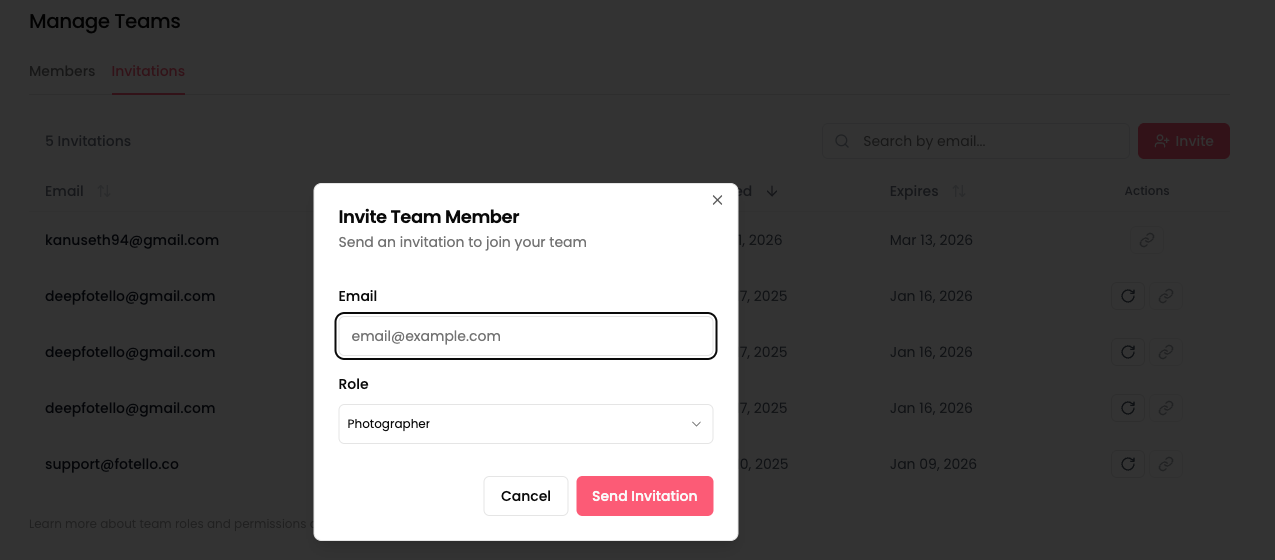Click the down-arrow sort icon left of Expires
The height and width of the screenshot is (560, 1275).
(x=771, y=191)
